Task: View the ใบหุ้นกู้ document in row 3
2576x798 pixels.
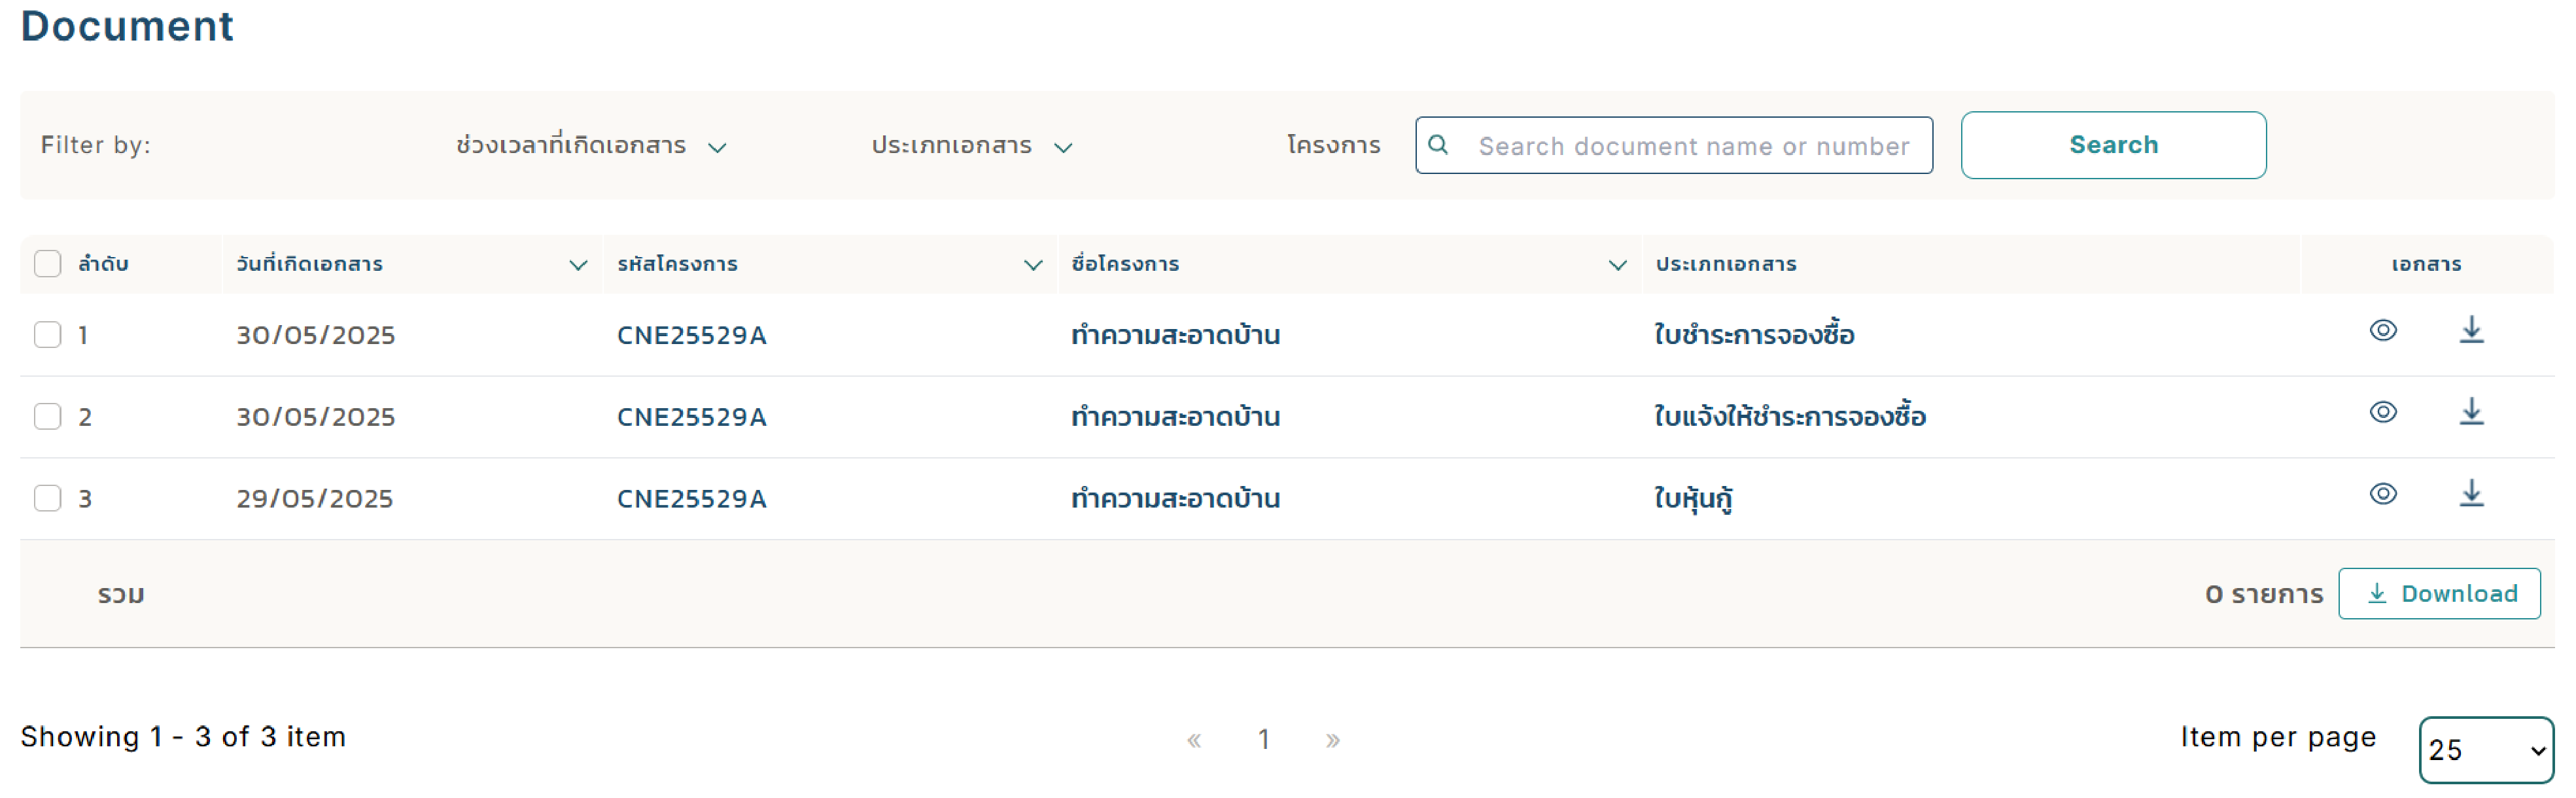Action: (2383, 494)
